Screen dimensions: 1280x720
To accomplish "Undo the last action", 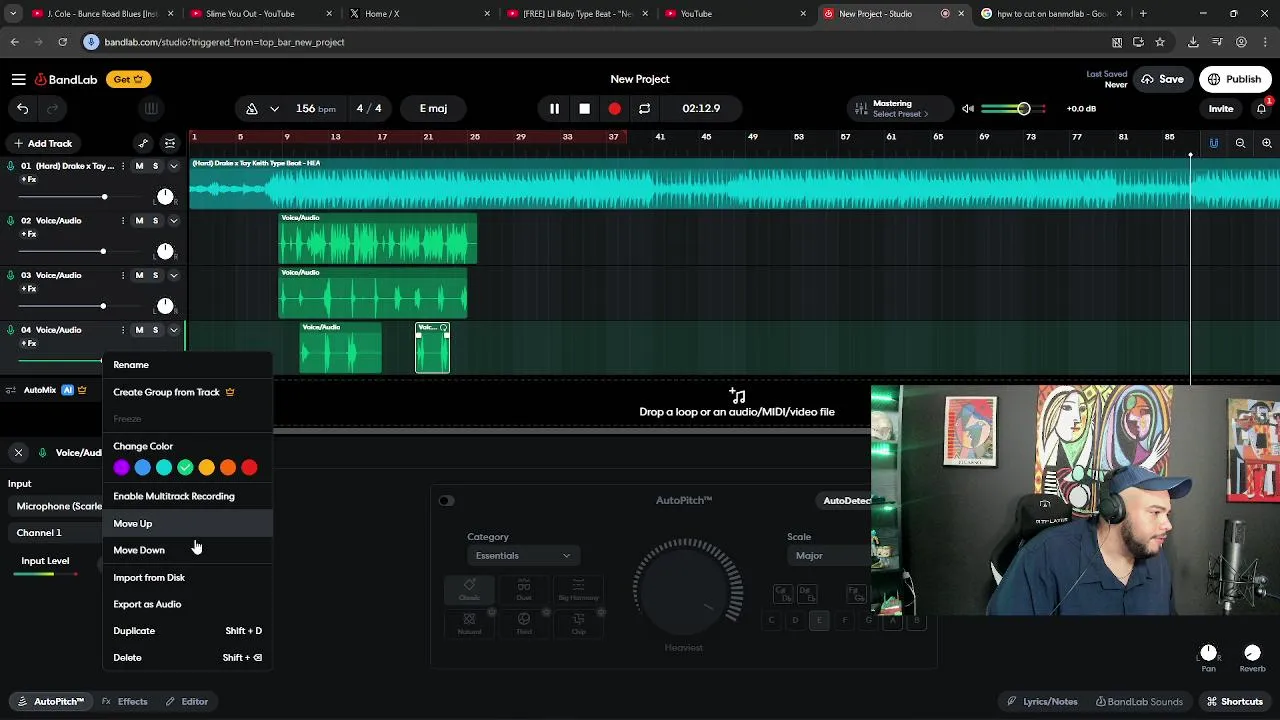I will [x=22, y=108].
